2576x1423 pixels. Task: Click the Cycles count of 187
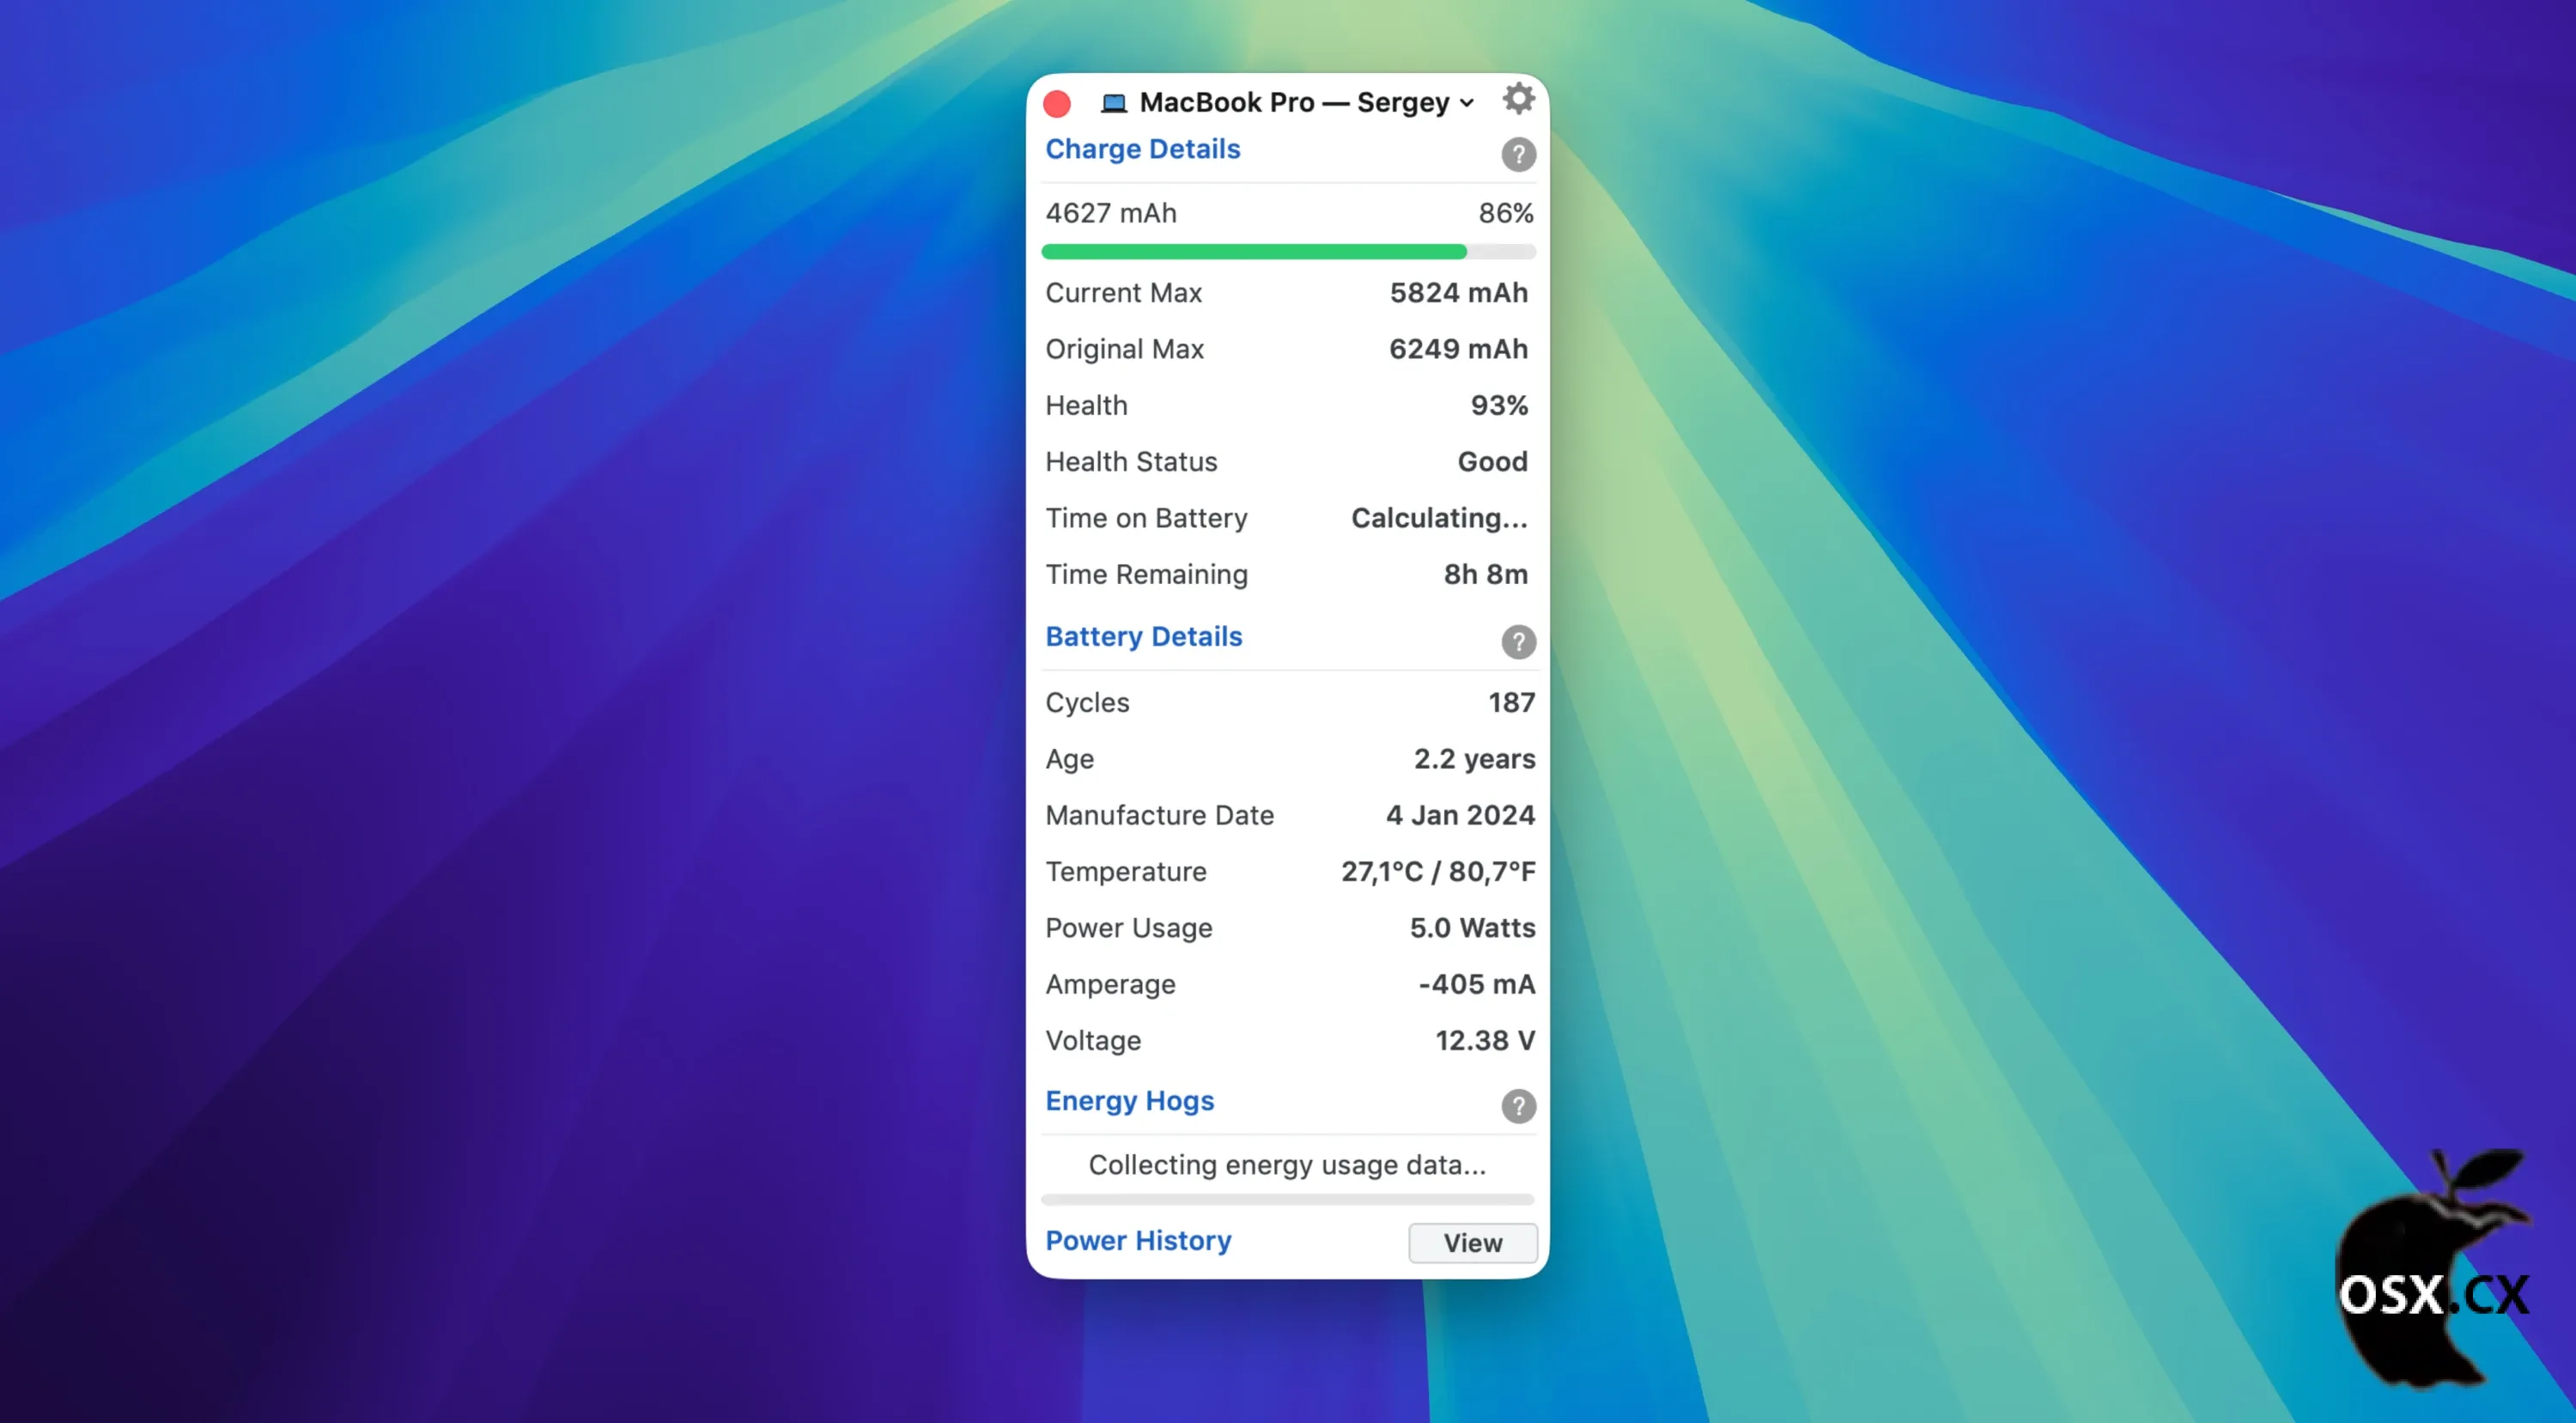tap(1511, 702)
